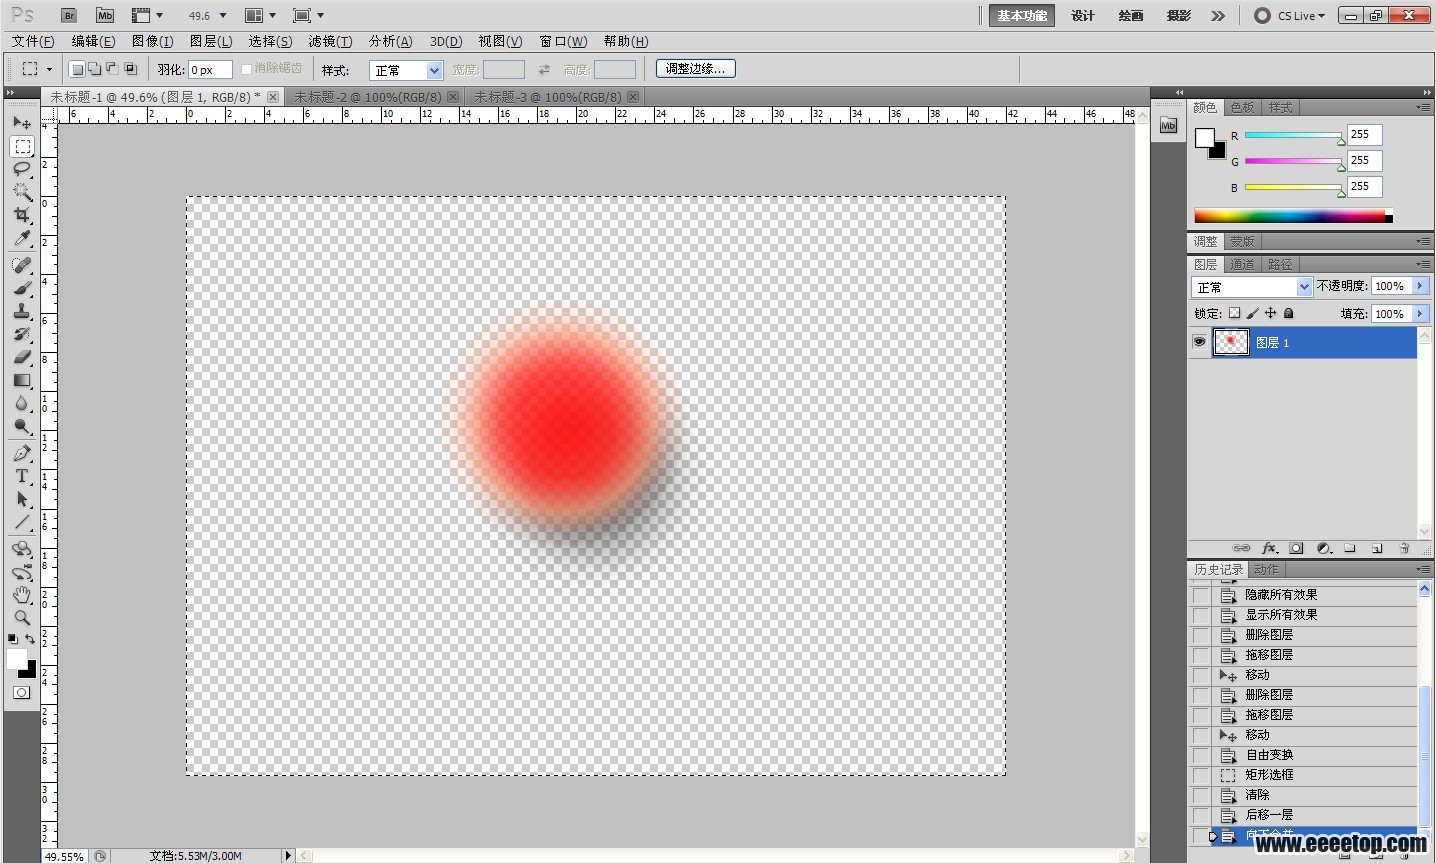Select the Lasso tool
This screenshot has height=863, width=1436.
click(x=22, y=169)
